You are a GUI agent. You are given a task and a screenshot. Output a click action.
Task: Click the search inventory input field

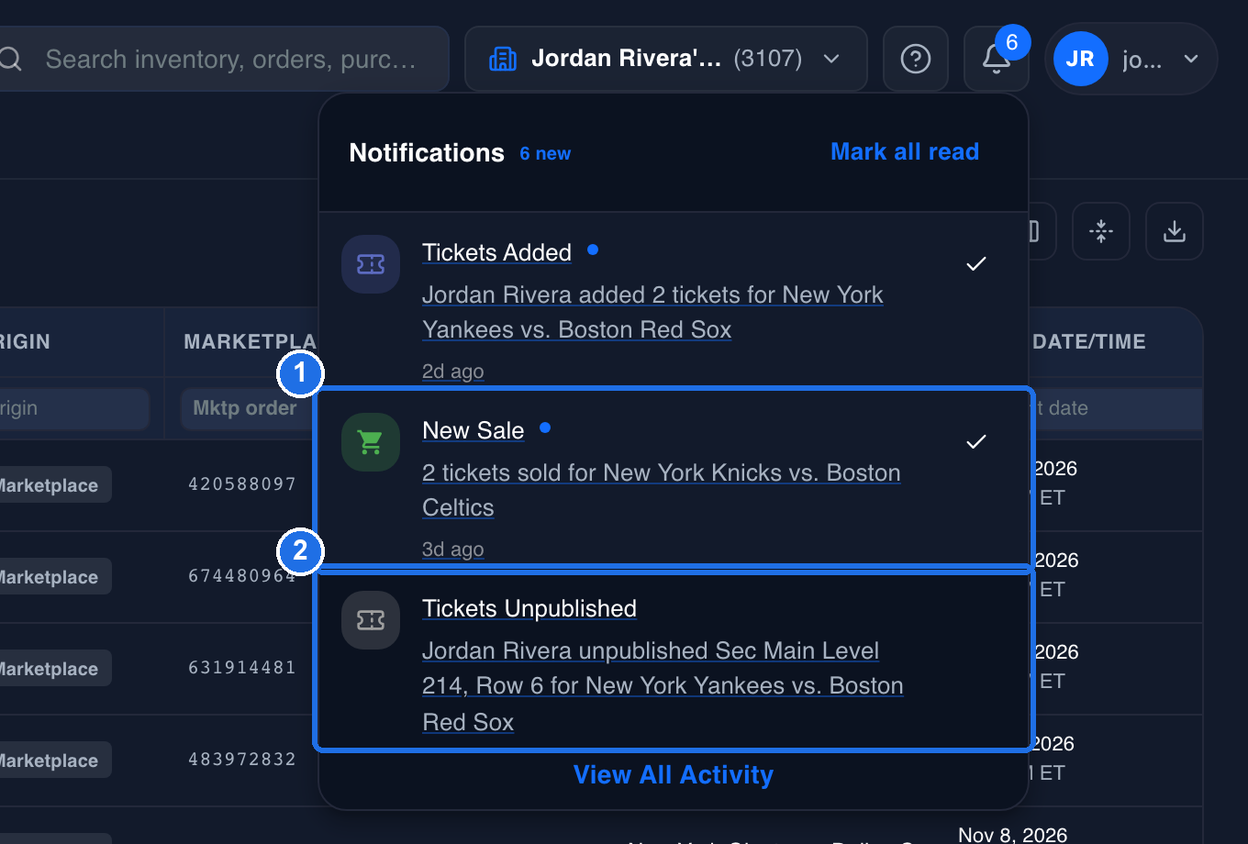[231, 59]
